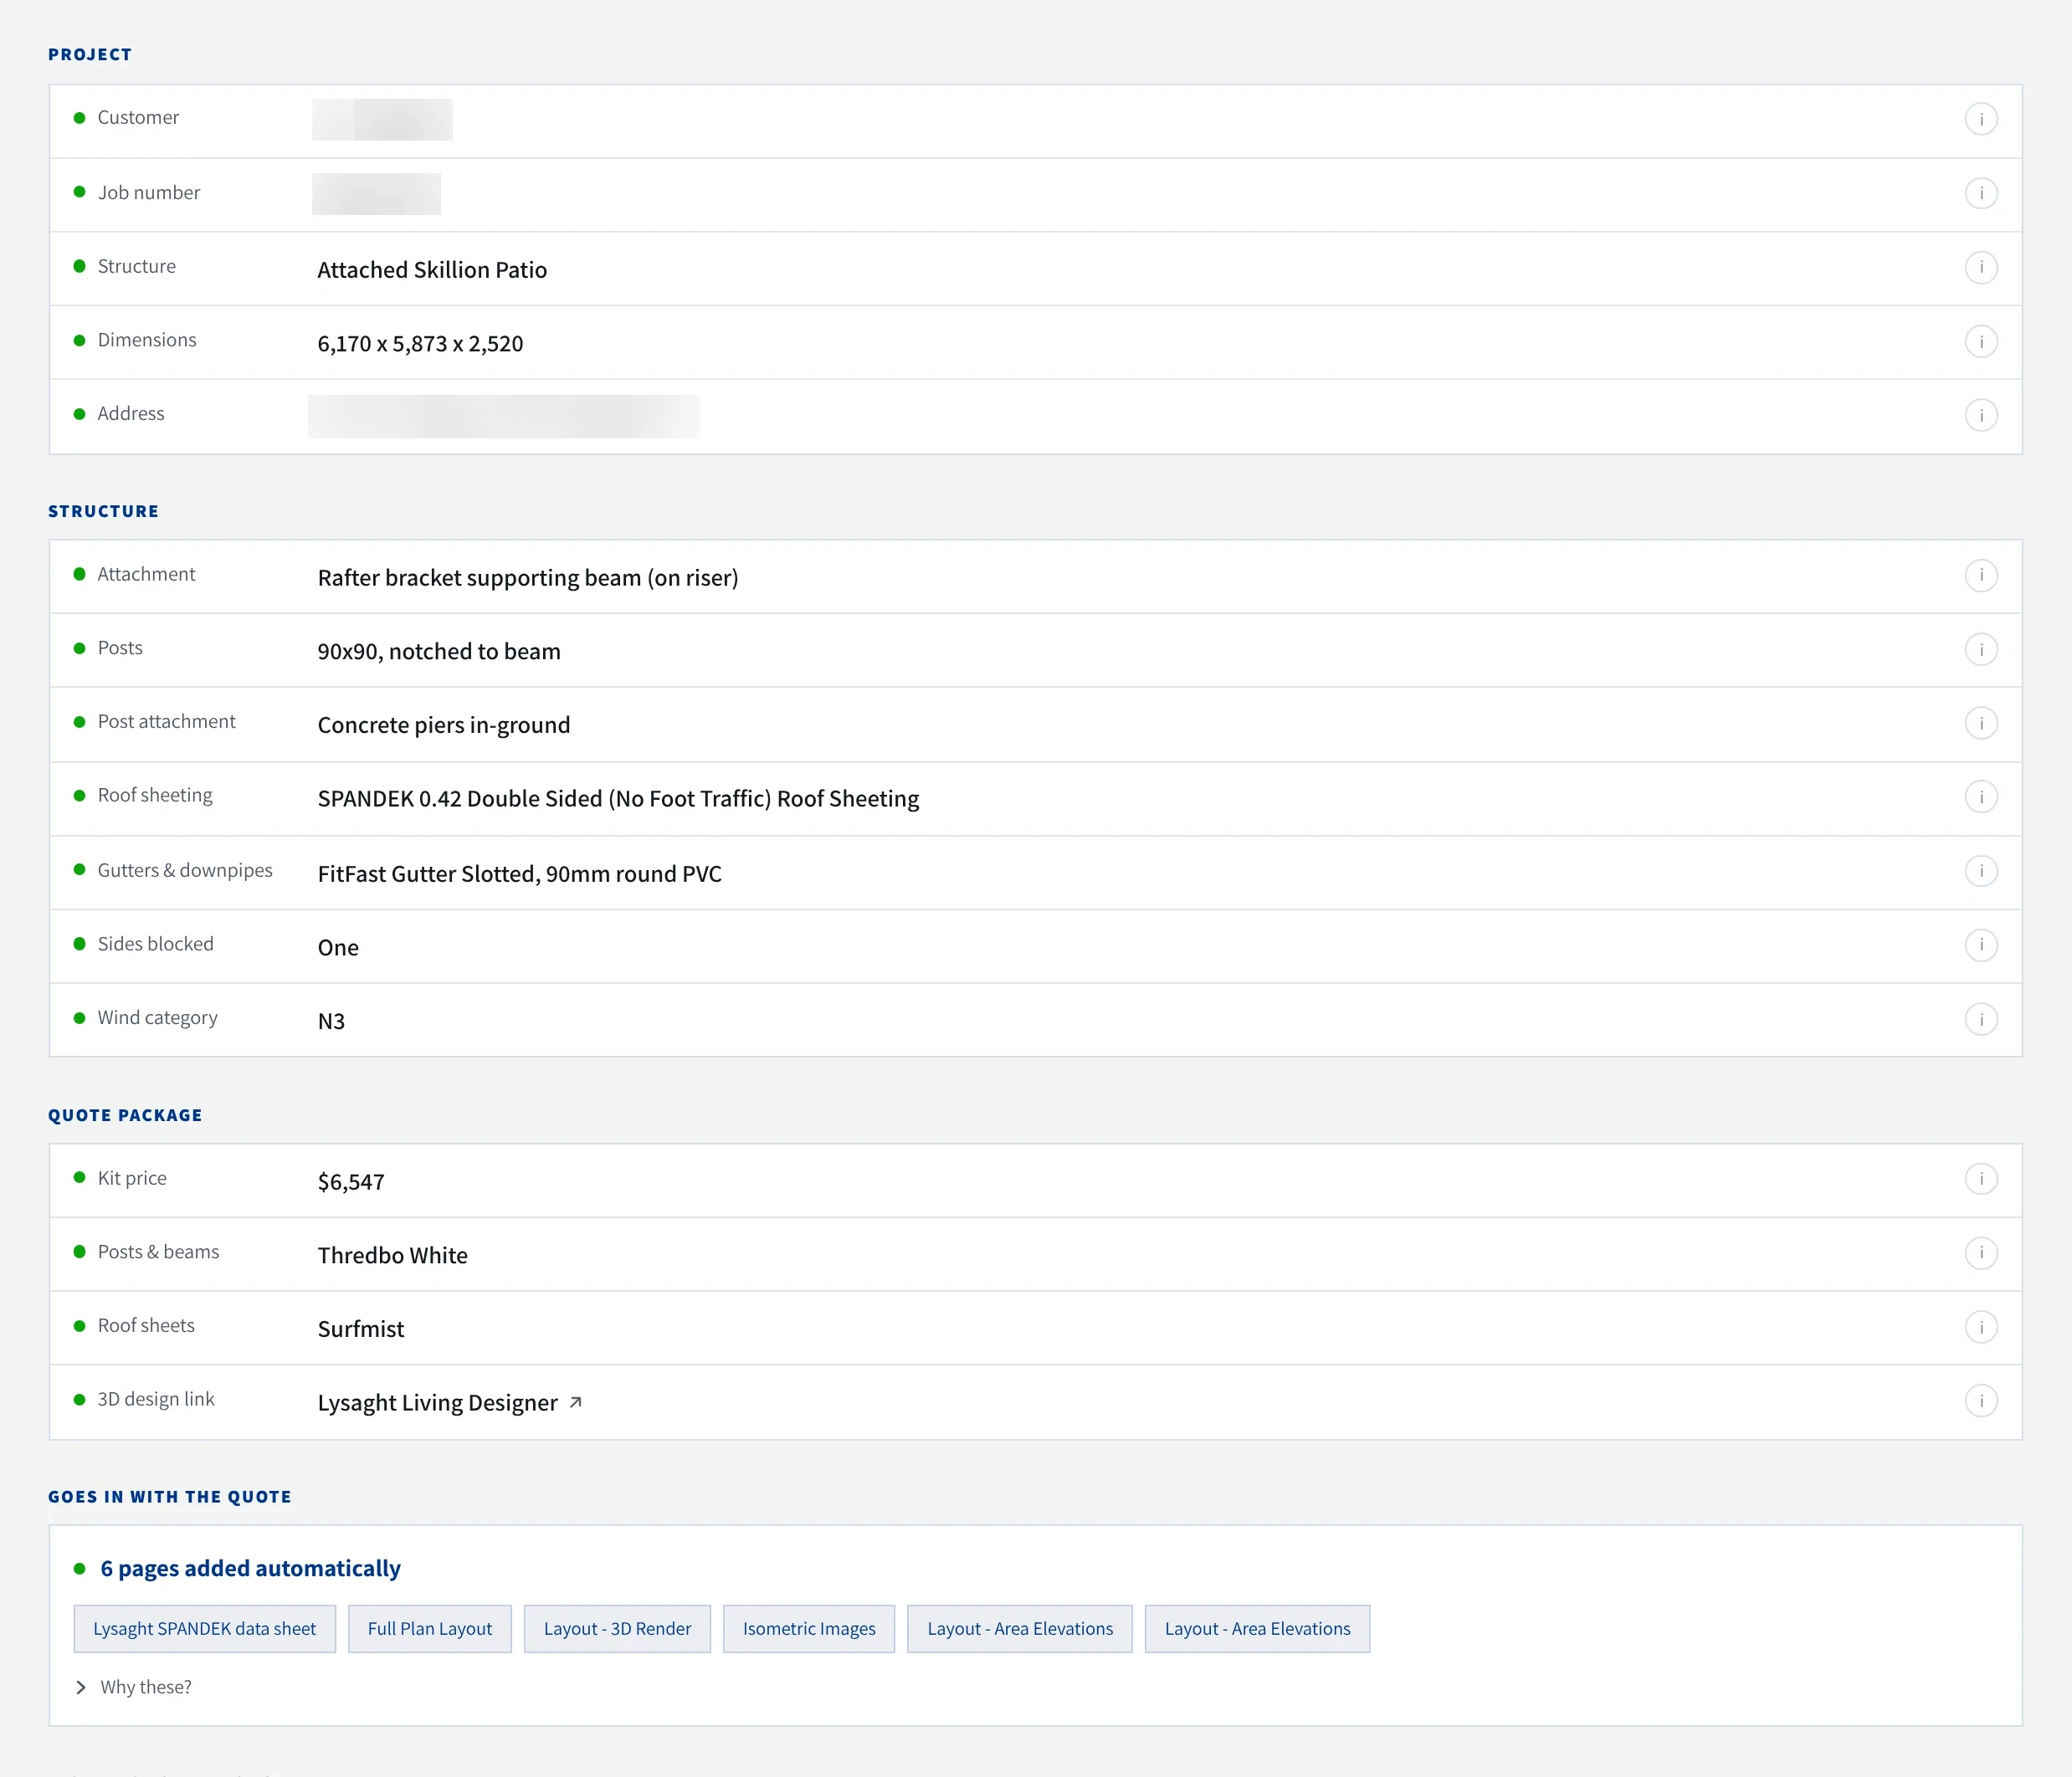Click the Concrete piers in-ground value
2072x1777 pixels.
444,725
